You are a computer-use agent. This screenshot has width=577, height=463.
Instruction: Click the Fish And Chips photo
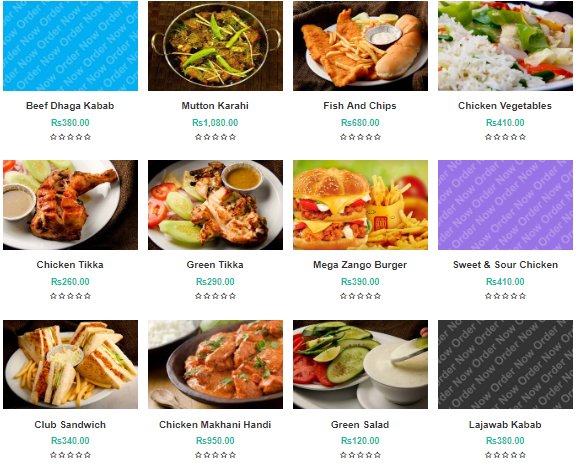(360, 46)
